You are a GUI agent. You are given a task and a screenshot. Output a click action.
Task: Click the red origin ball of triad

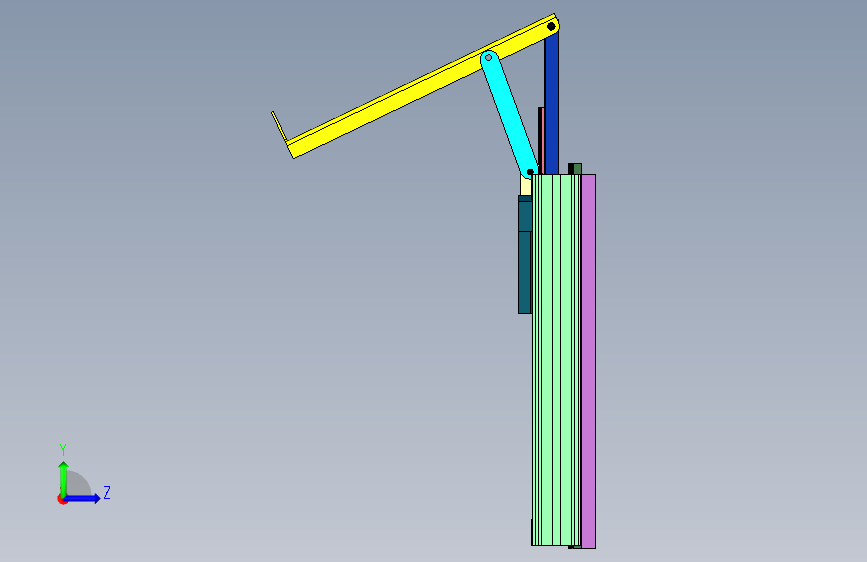(x=62, y=499)
